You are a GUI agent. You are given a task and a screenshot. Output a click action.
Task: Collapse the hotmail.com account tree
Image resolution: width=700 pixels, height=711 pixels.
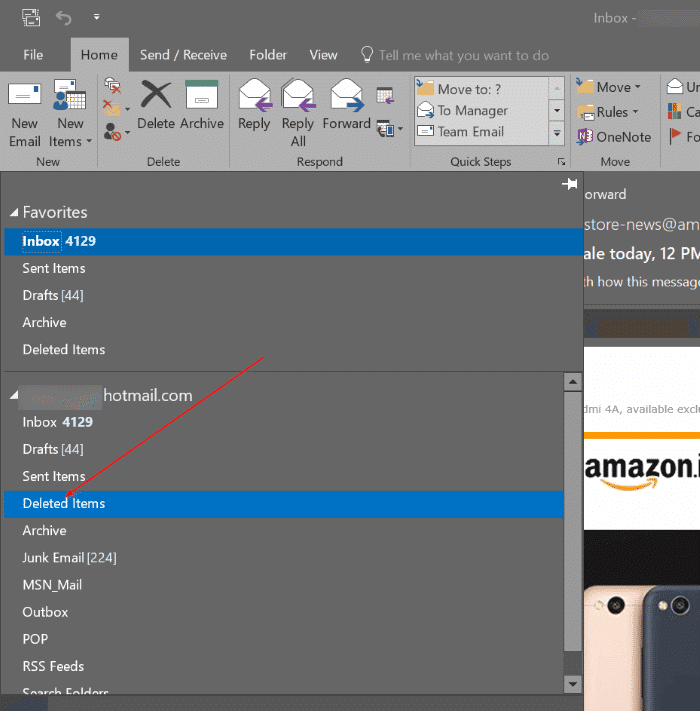pyautogui.click(x=14, y=395)
